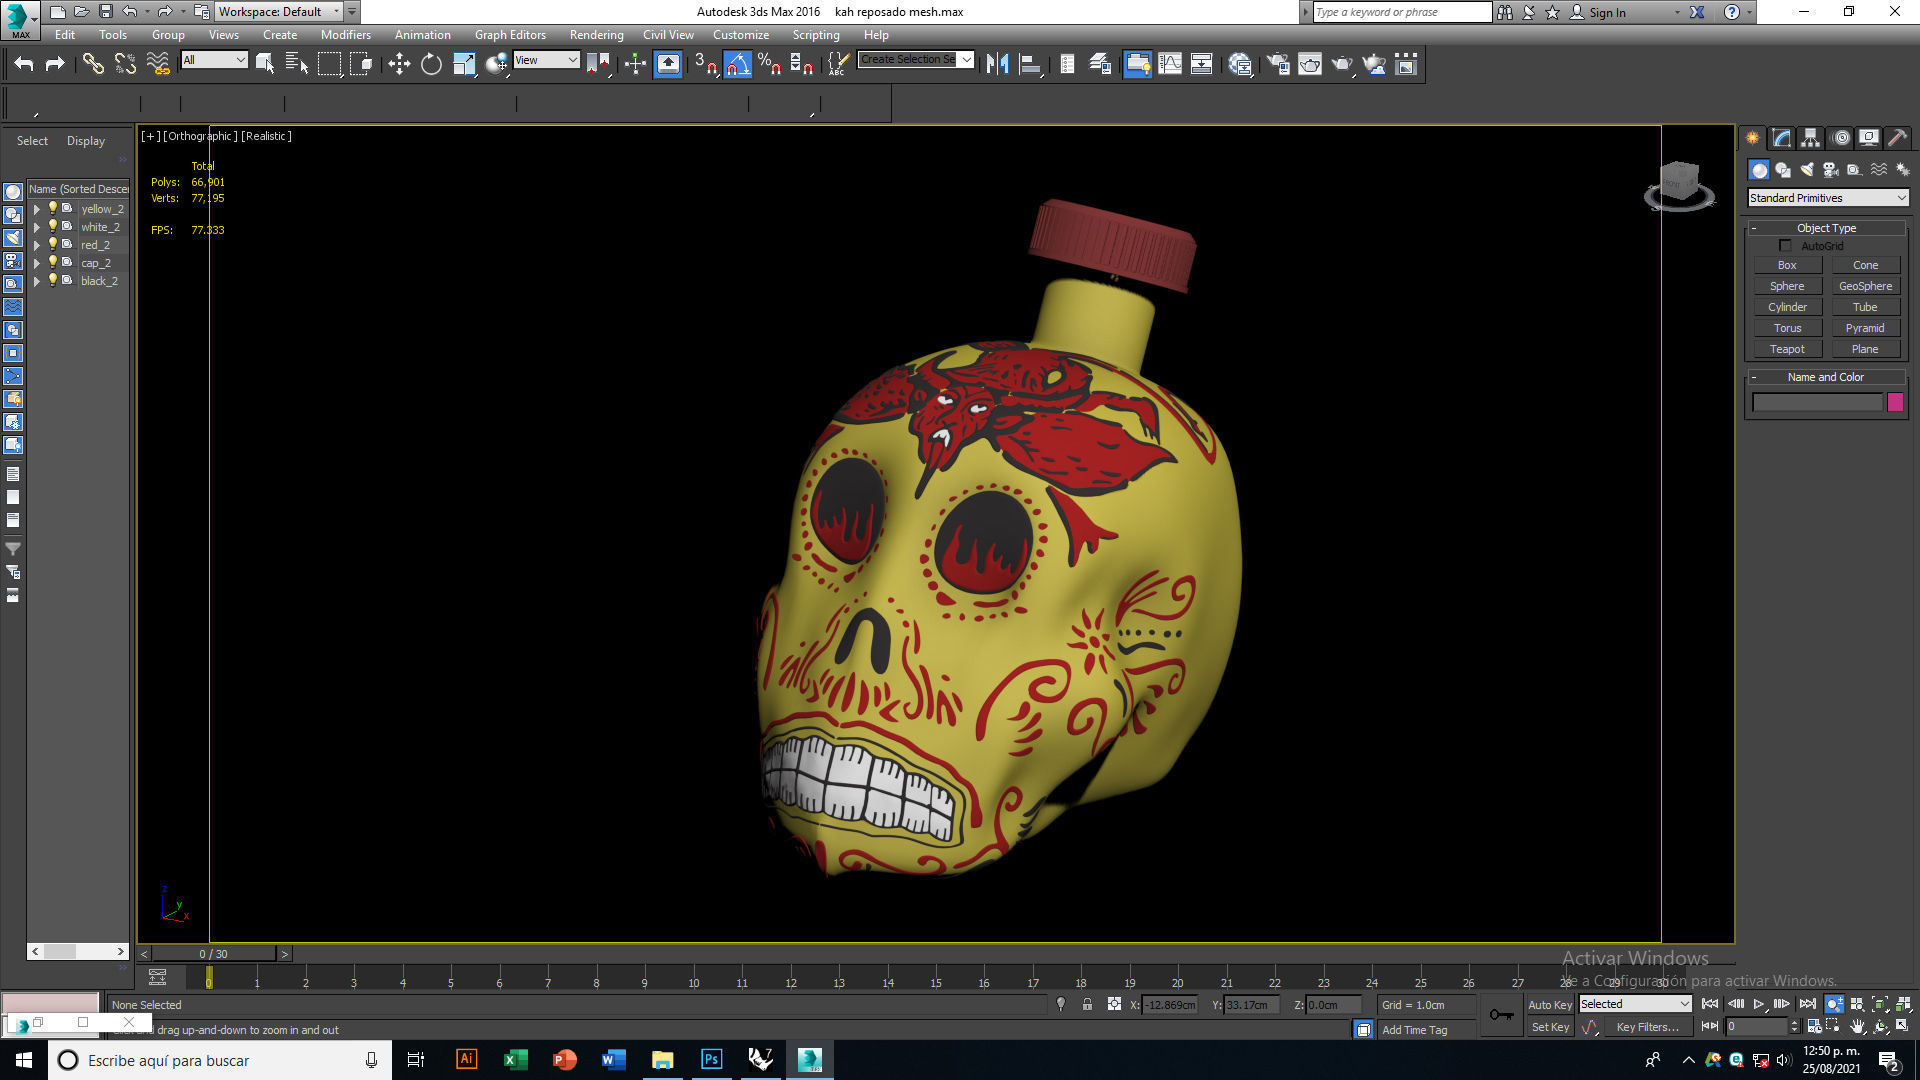Select the Shapes creation category icon
This screenshot has height=1080, width=1920.
(1783, 170)
